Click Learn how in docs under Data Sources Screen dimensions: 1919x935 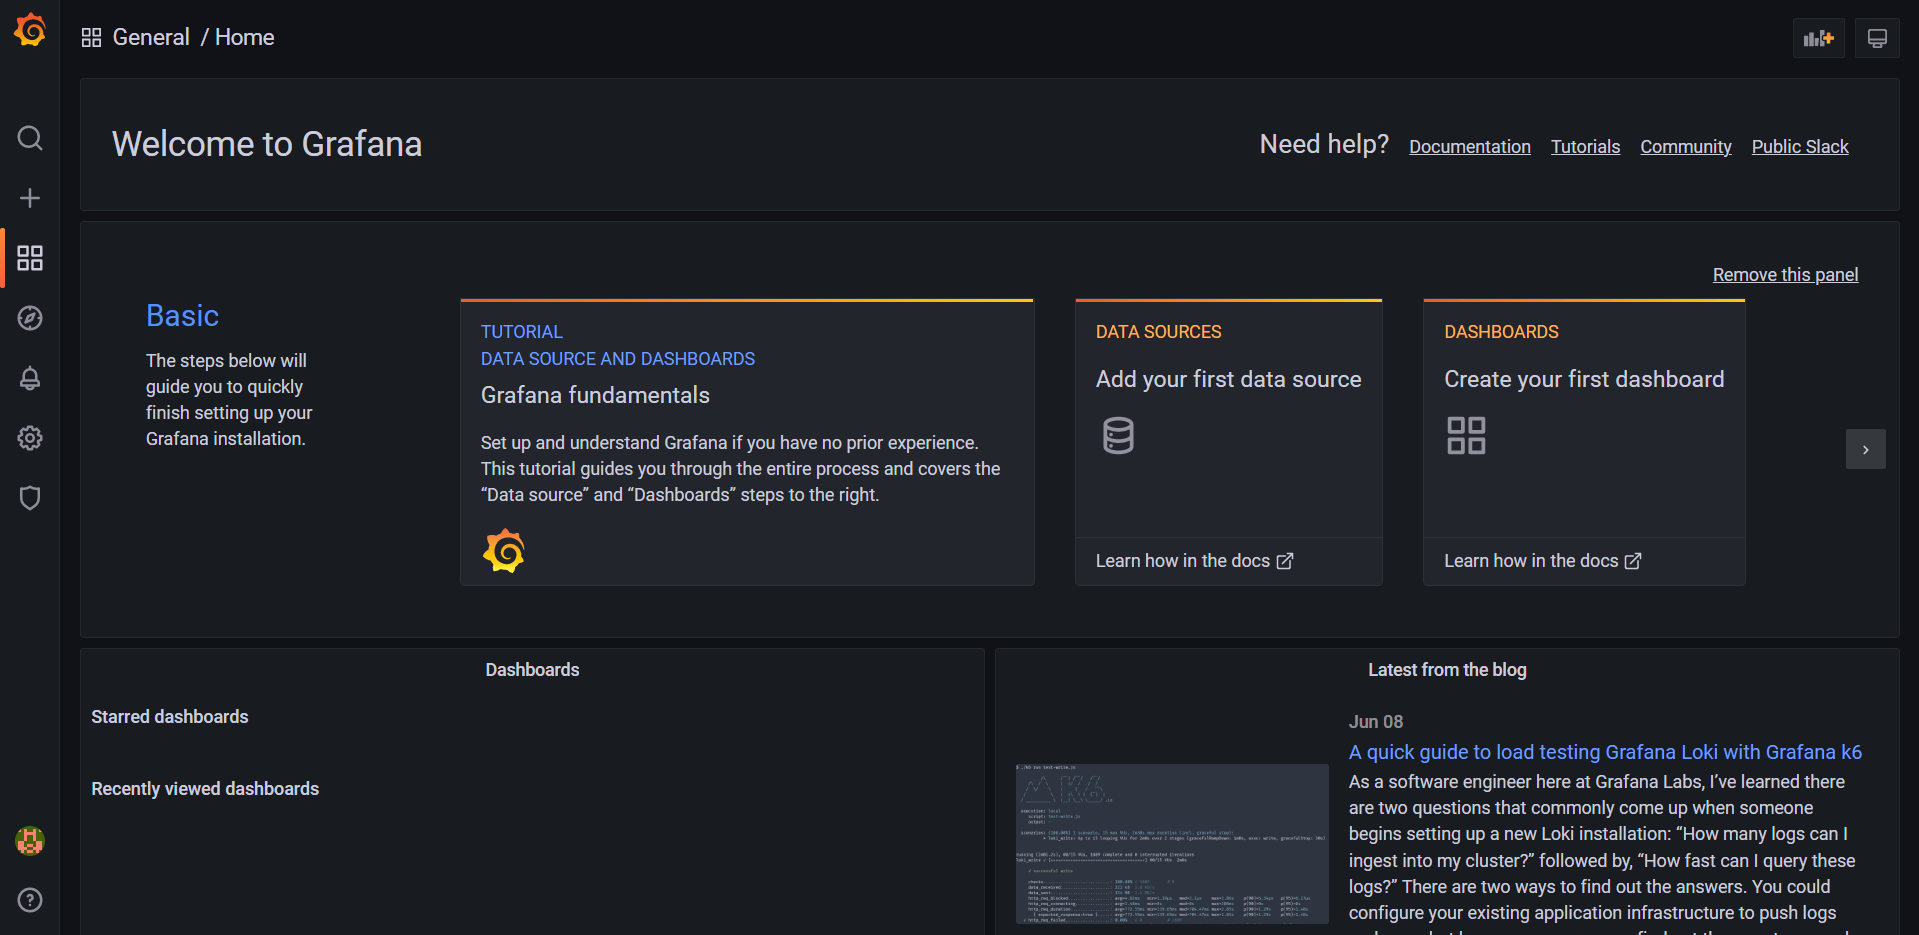[x=1194, y=561]
